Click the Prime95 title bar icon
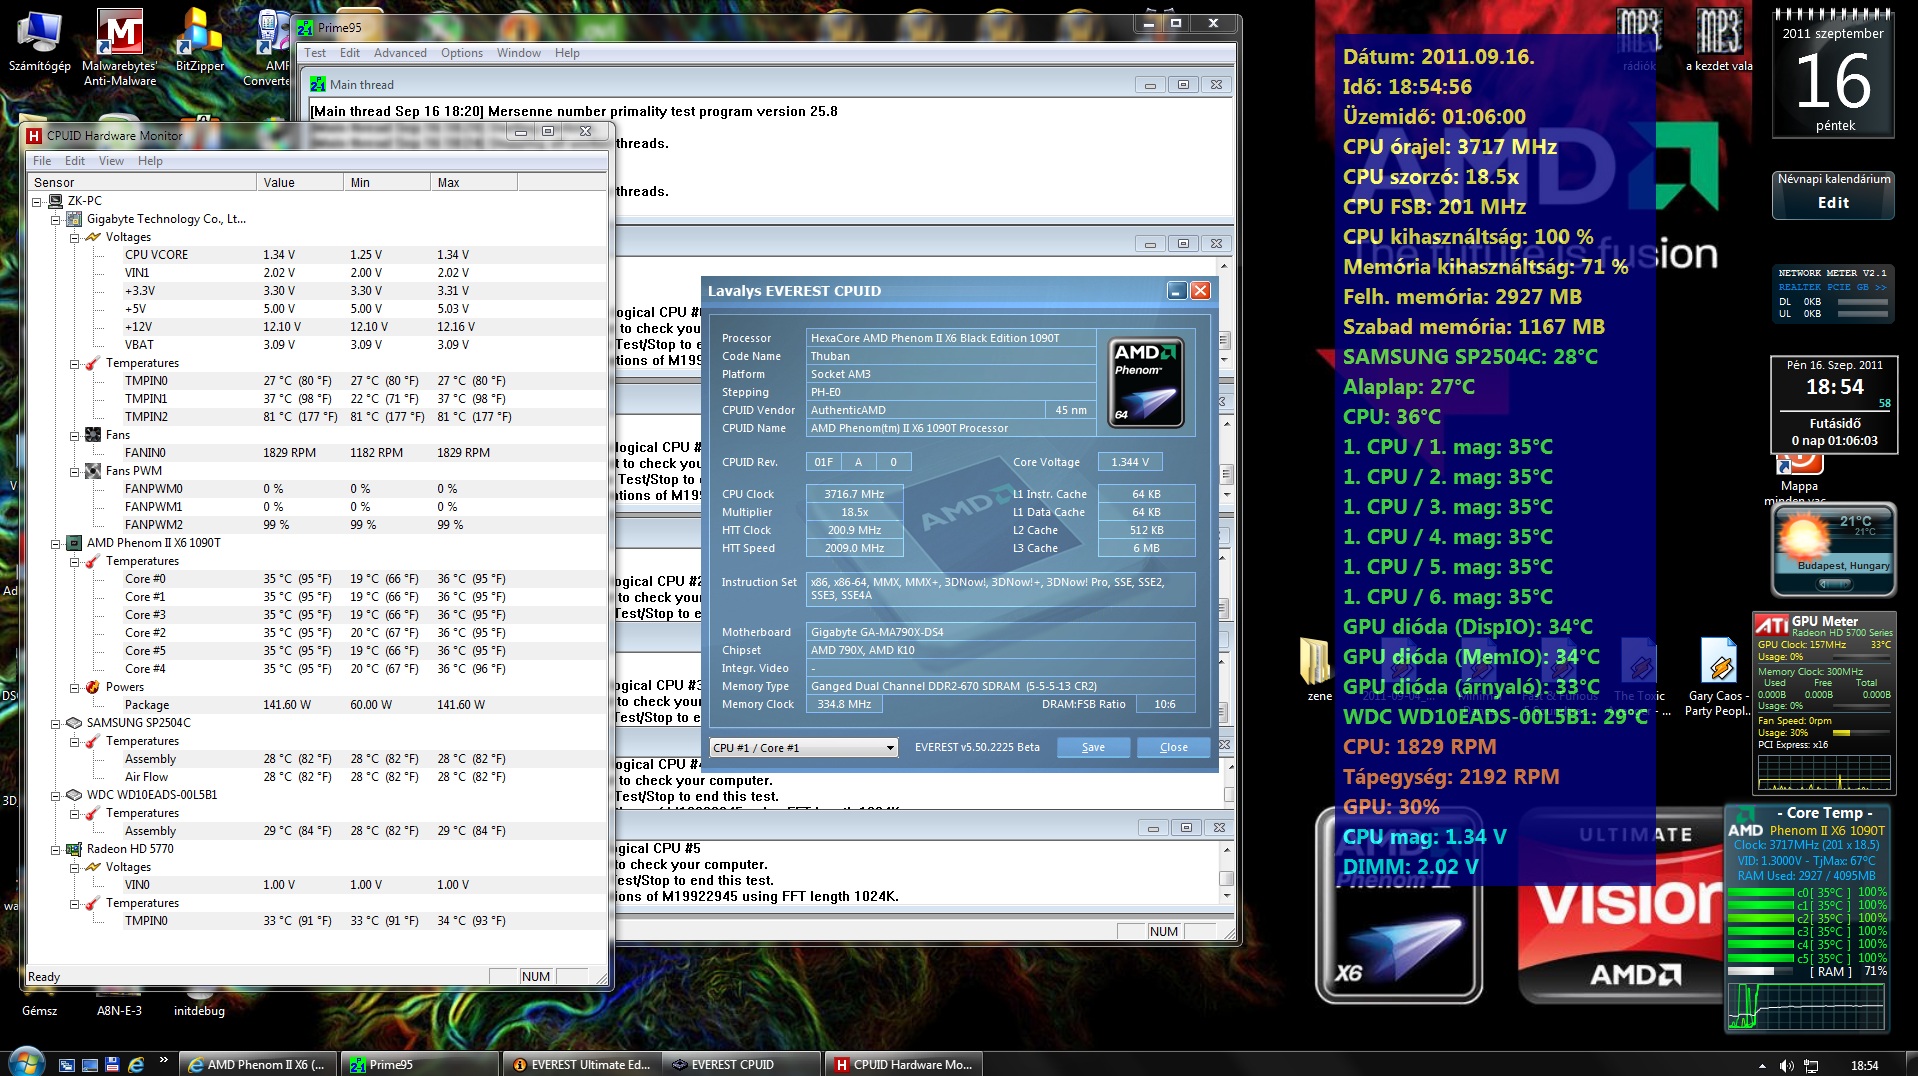The image size is (1918, 1076). click(x=305, y=27)
